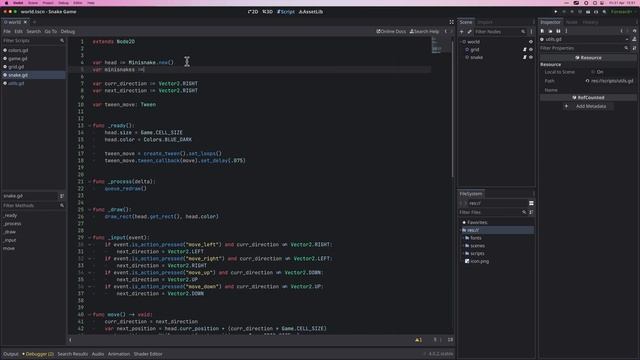
Task: Open the script editor Search menu
Action: [33, 31]
